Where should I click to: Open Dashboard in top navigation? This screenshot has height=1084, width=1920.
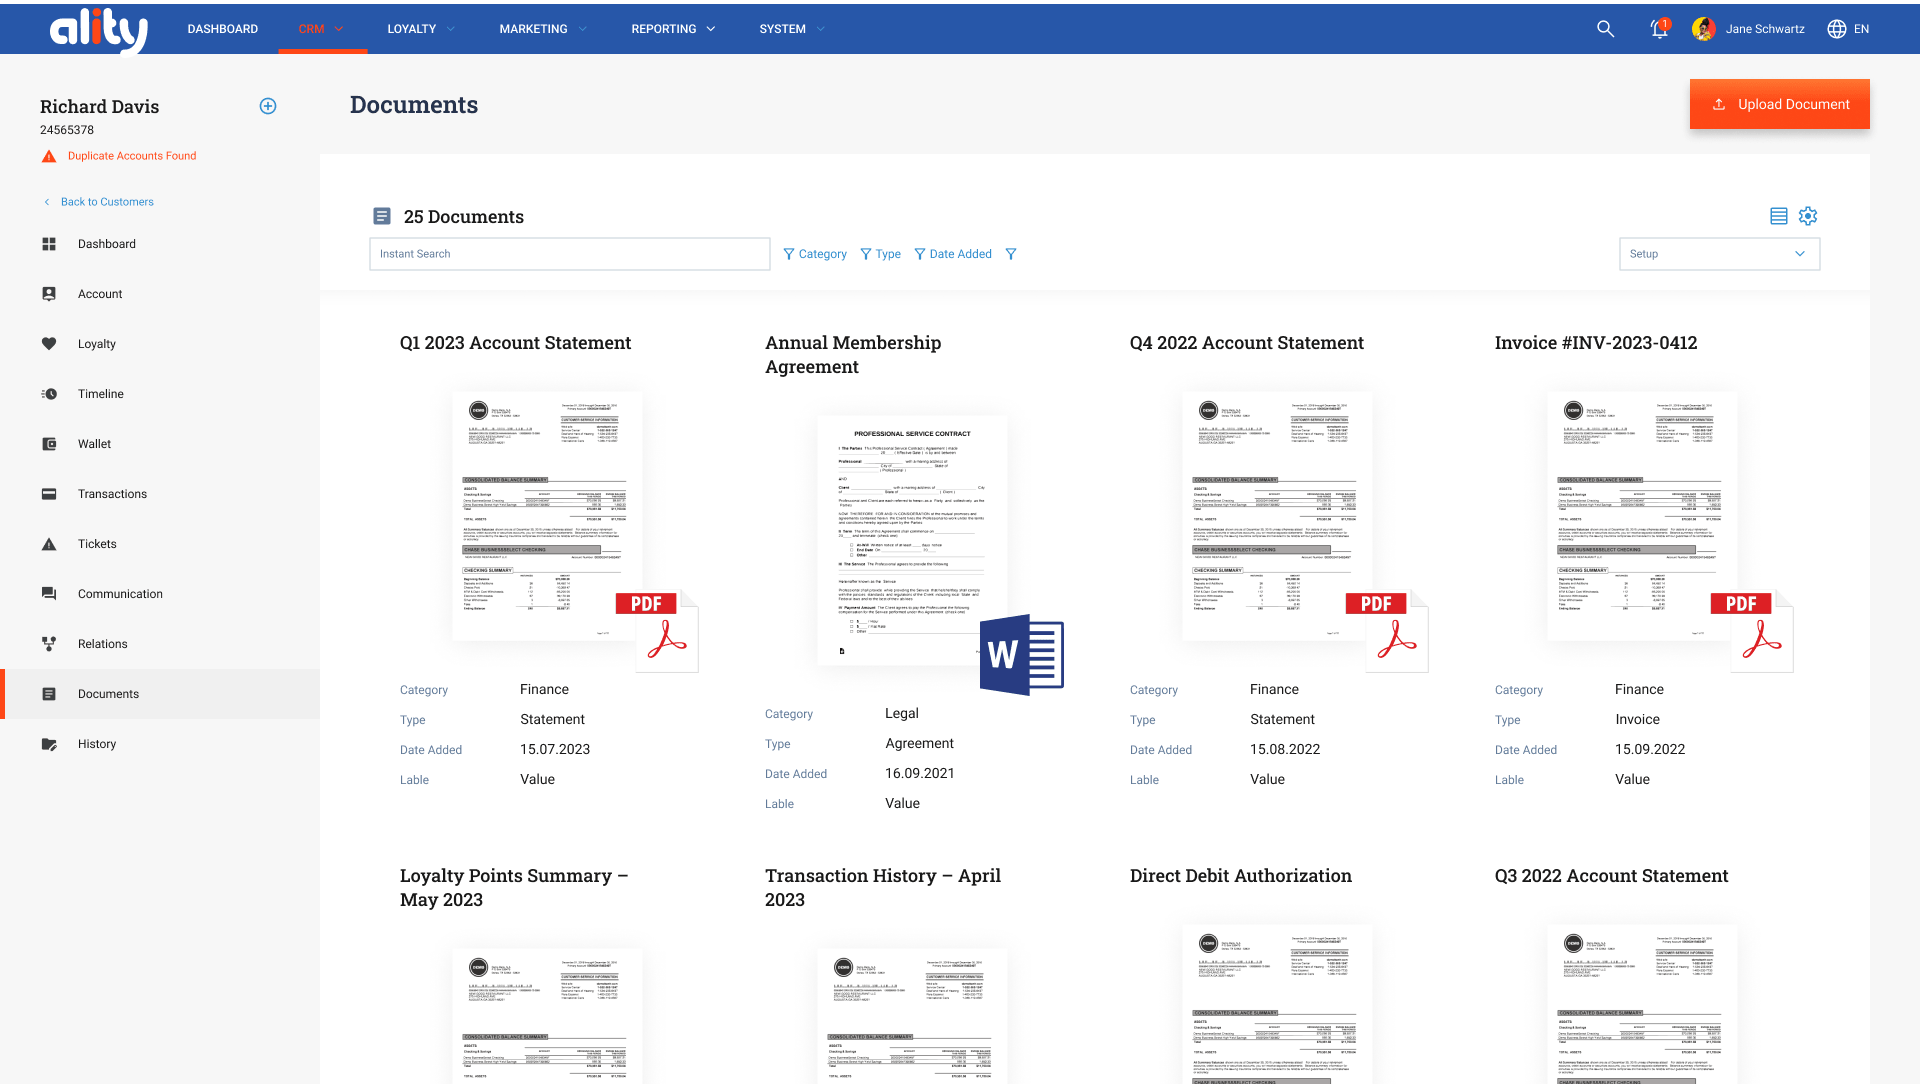click(222, 29)
